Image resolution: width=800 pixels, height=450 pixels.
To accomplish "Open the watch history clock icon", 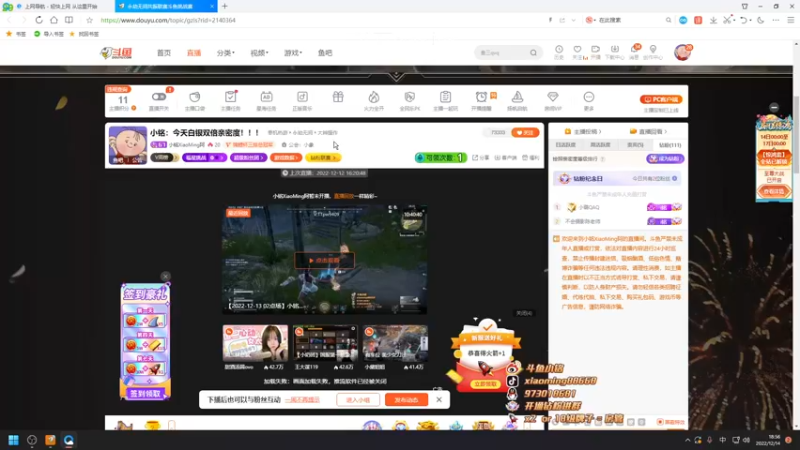I will (x=559, y=52).
